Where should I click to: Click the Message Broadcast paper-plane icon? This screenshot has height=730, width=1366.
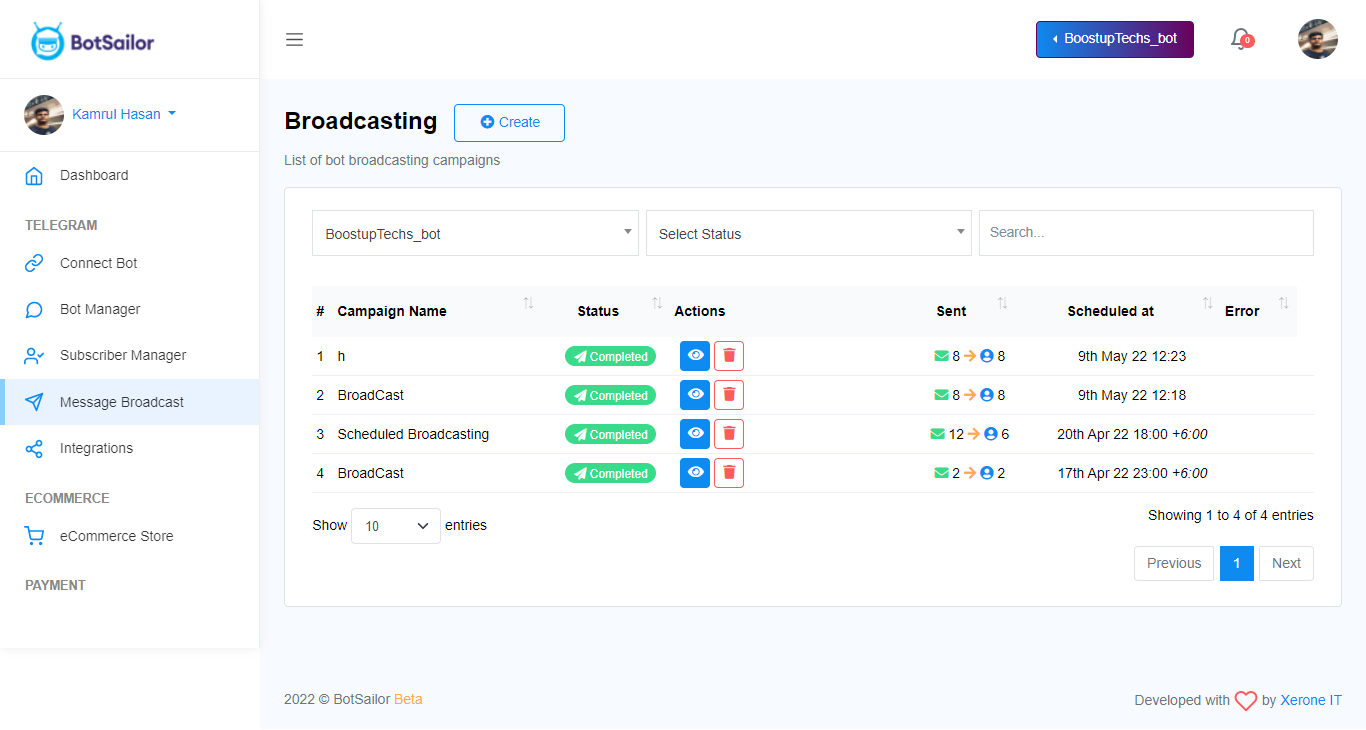[x=34, y=402]
